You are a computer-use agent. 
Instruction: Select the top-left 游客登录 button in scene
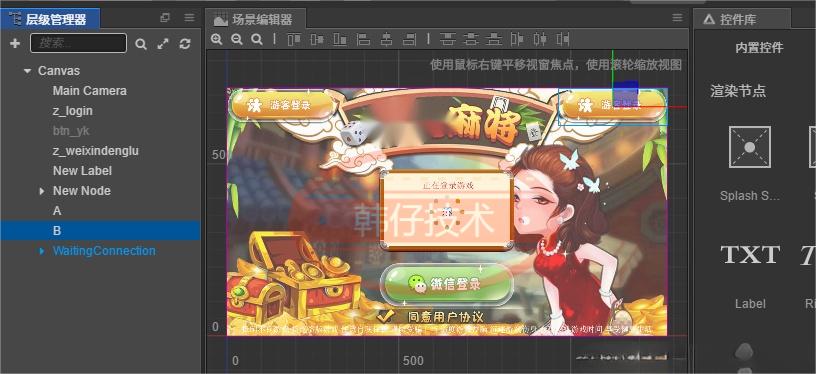coord(284,106)
